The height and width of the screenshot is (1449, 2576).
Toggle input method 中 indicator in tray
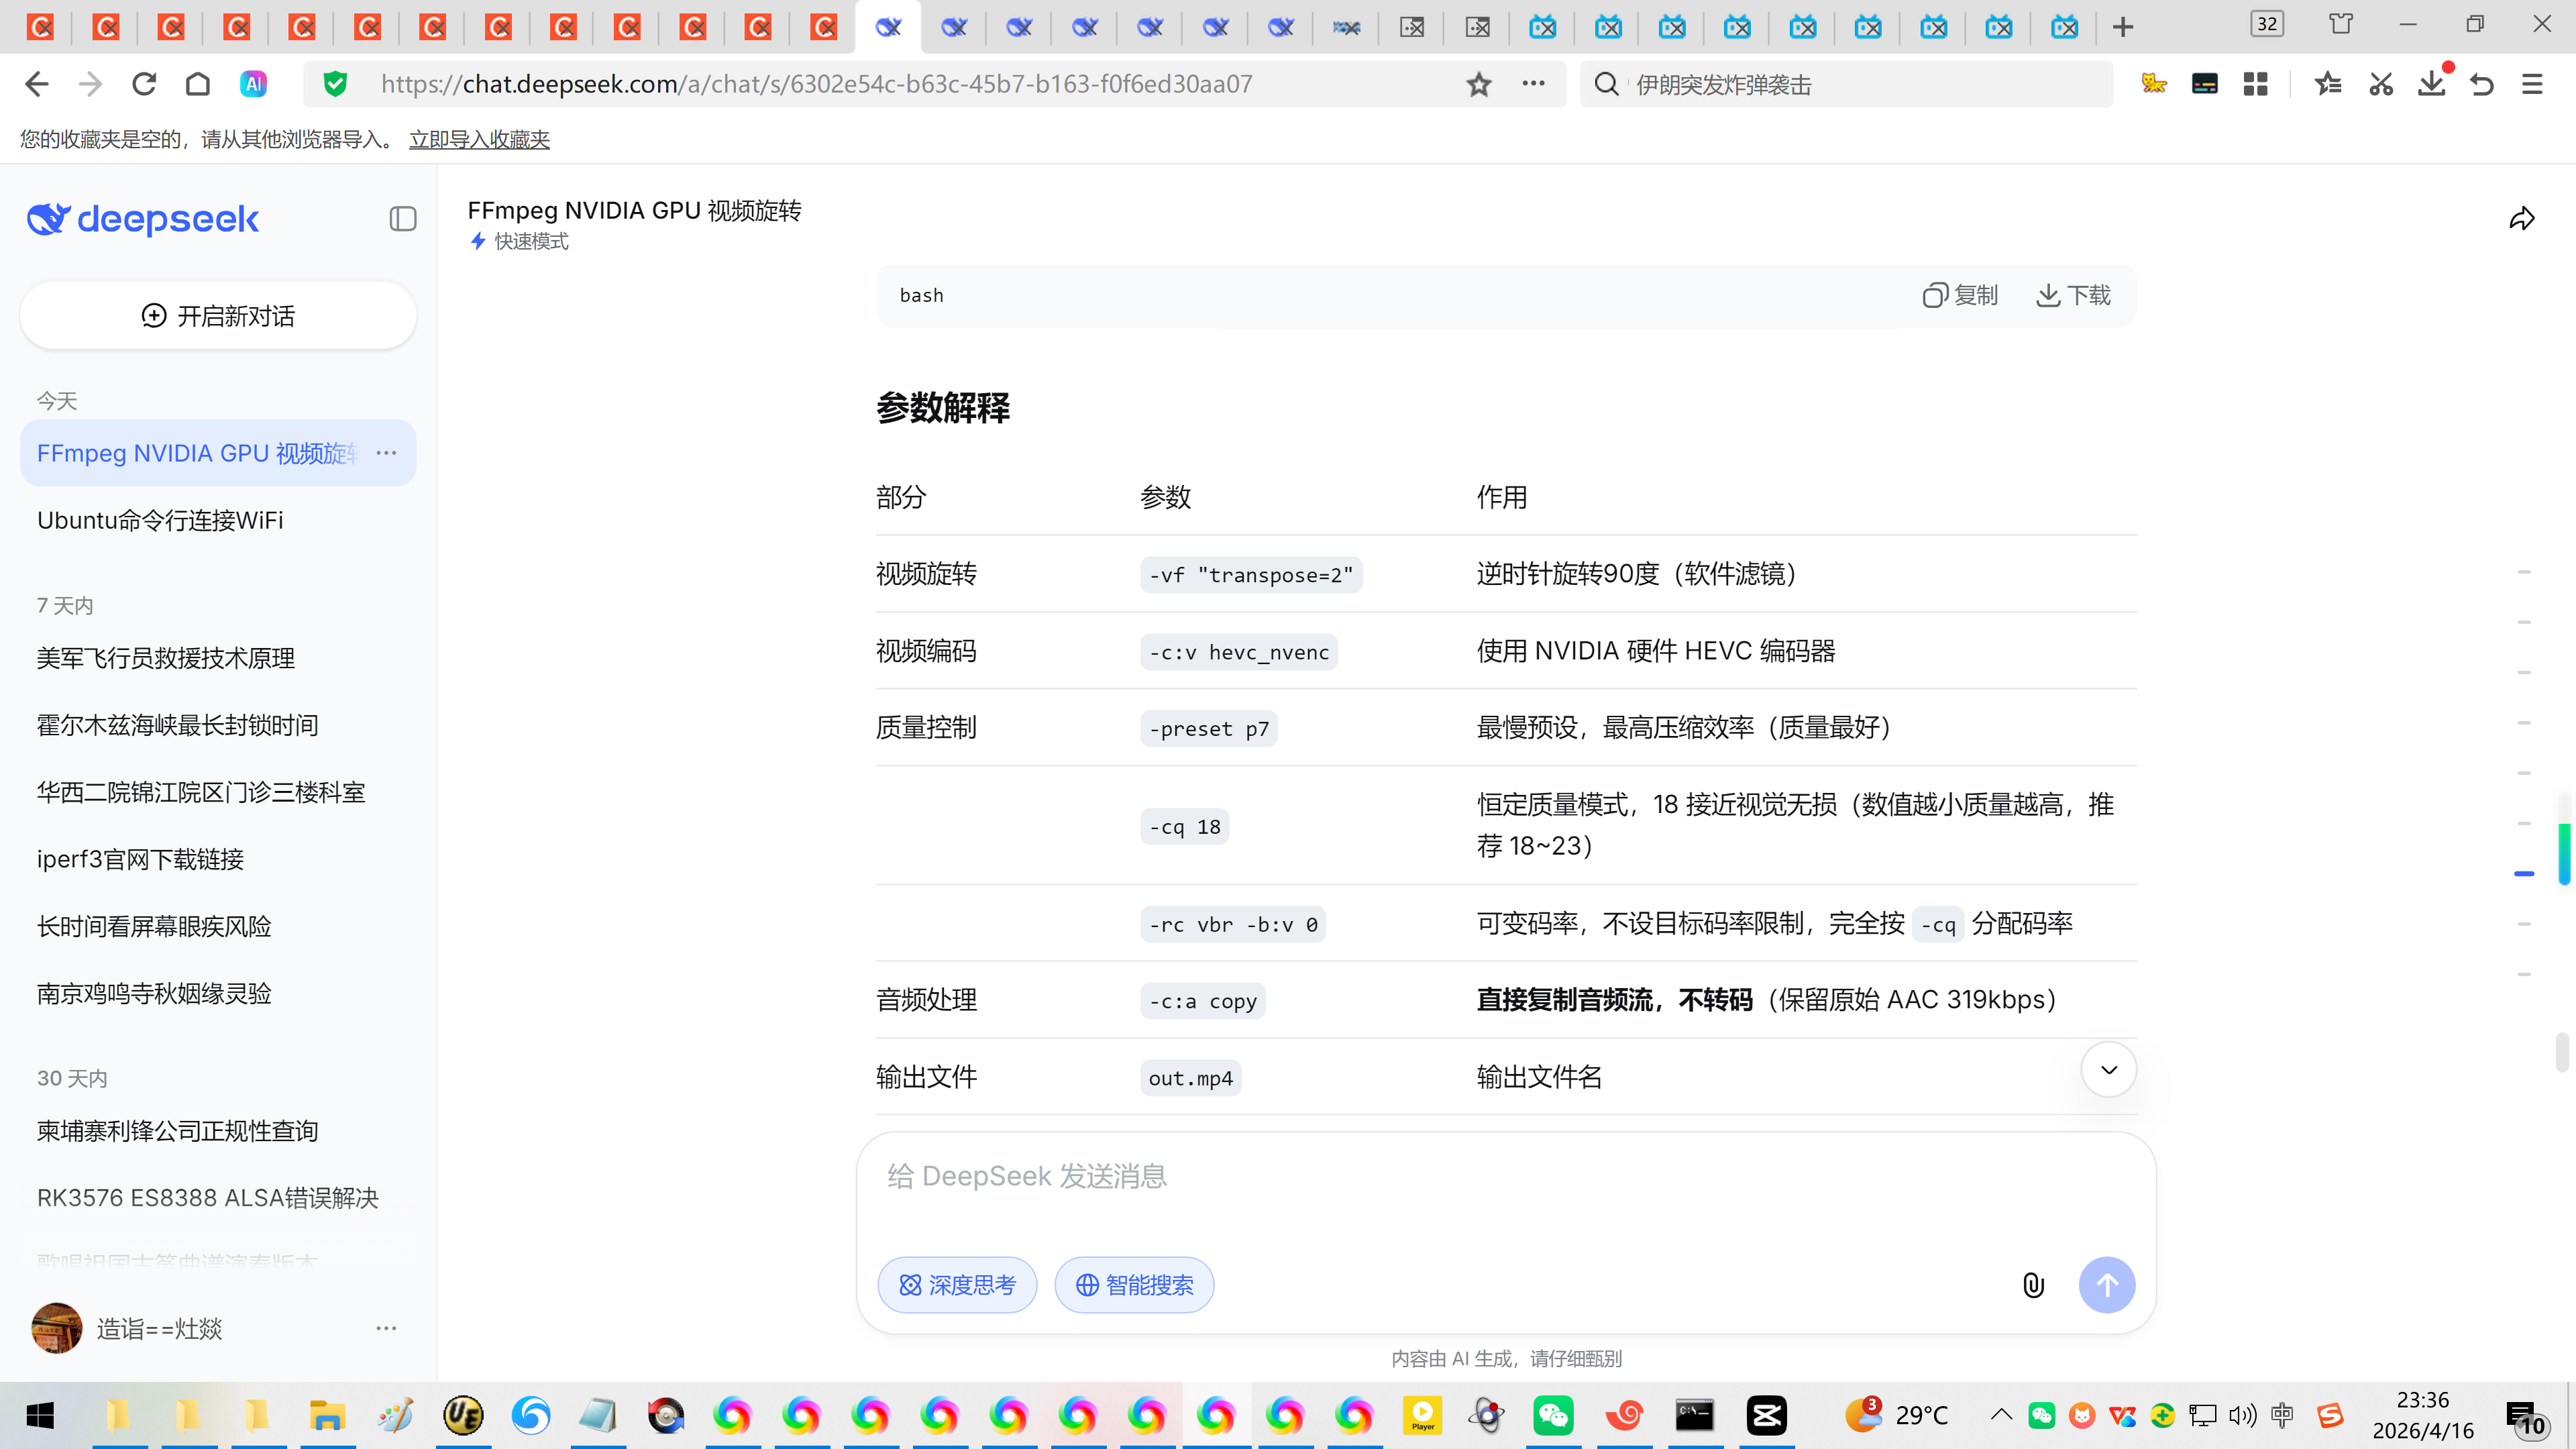pyautogui.click(x=2282, y=1415)
